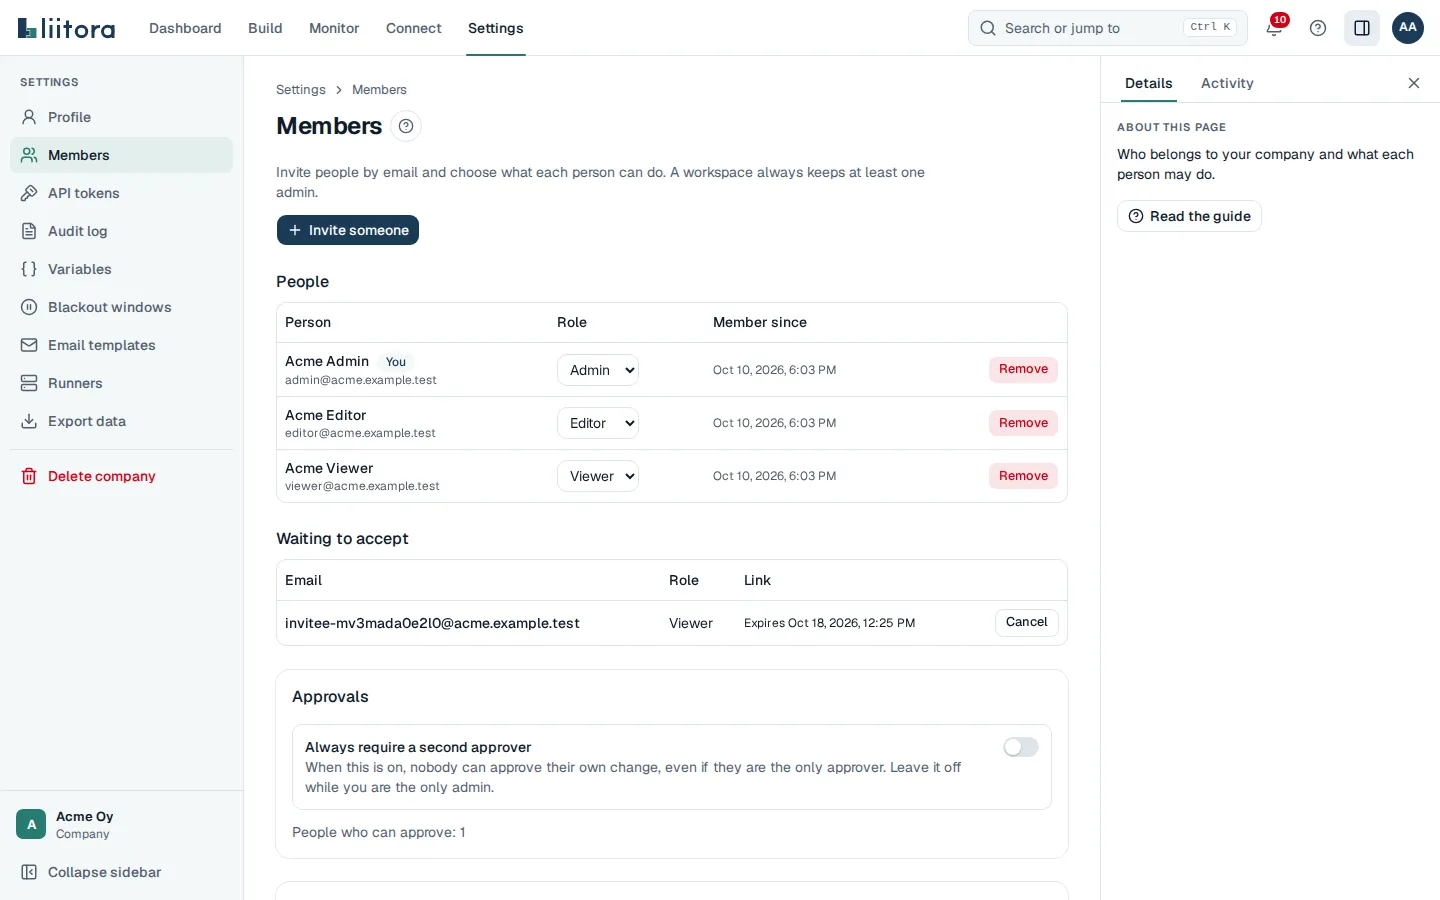Open role dropdown for Acme Viewer

pyautogui.click(x=598, y=476)
